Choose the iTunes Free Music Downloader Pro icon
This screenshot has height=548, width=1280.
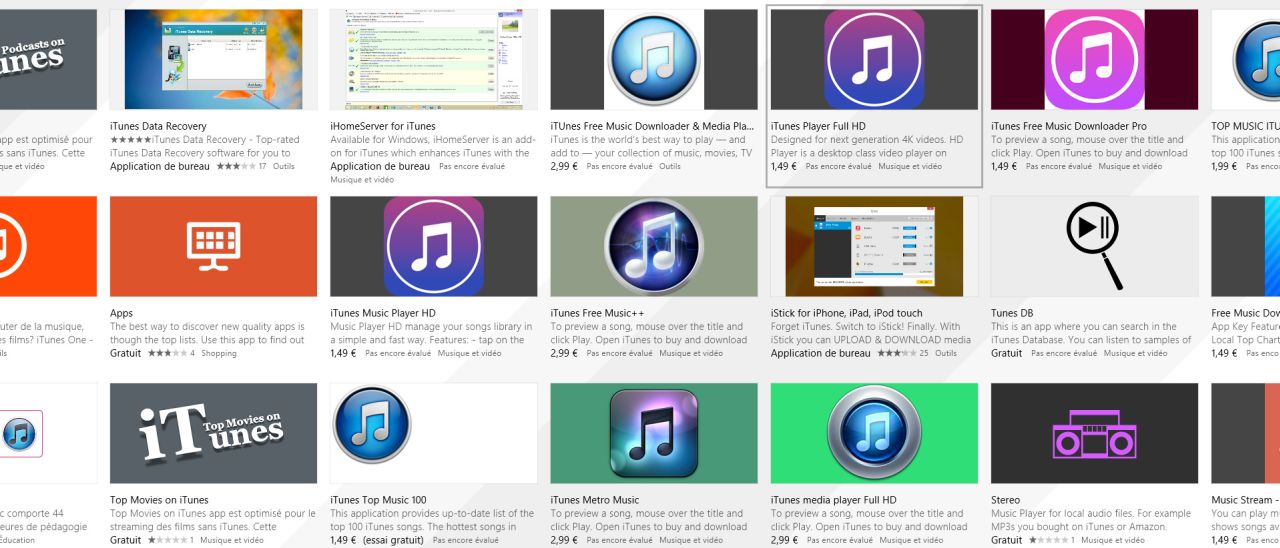1094,60
